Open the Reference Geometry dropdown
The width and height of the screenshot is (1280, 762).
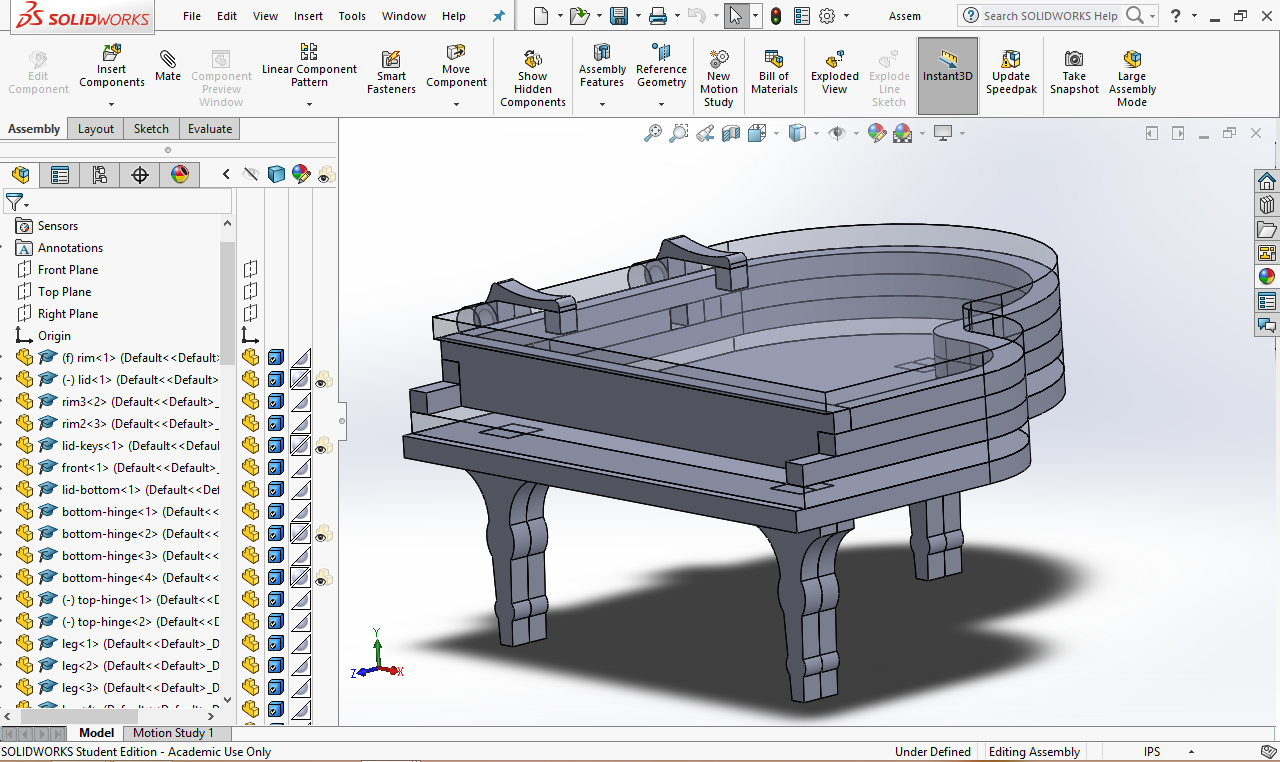coord(661,102)
